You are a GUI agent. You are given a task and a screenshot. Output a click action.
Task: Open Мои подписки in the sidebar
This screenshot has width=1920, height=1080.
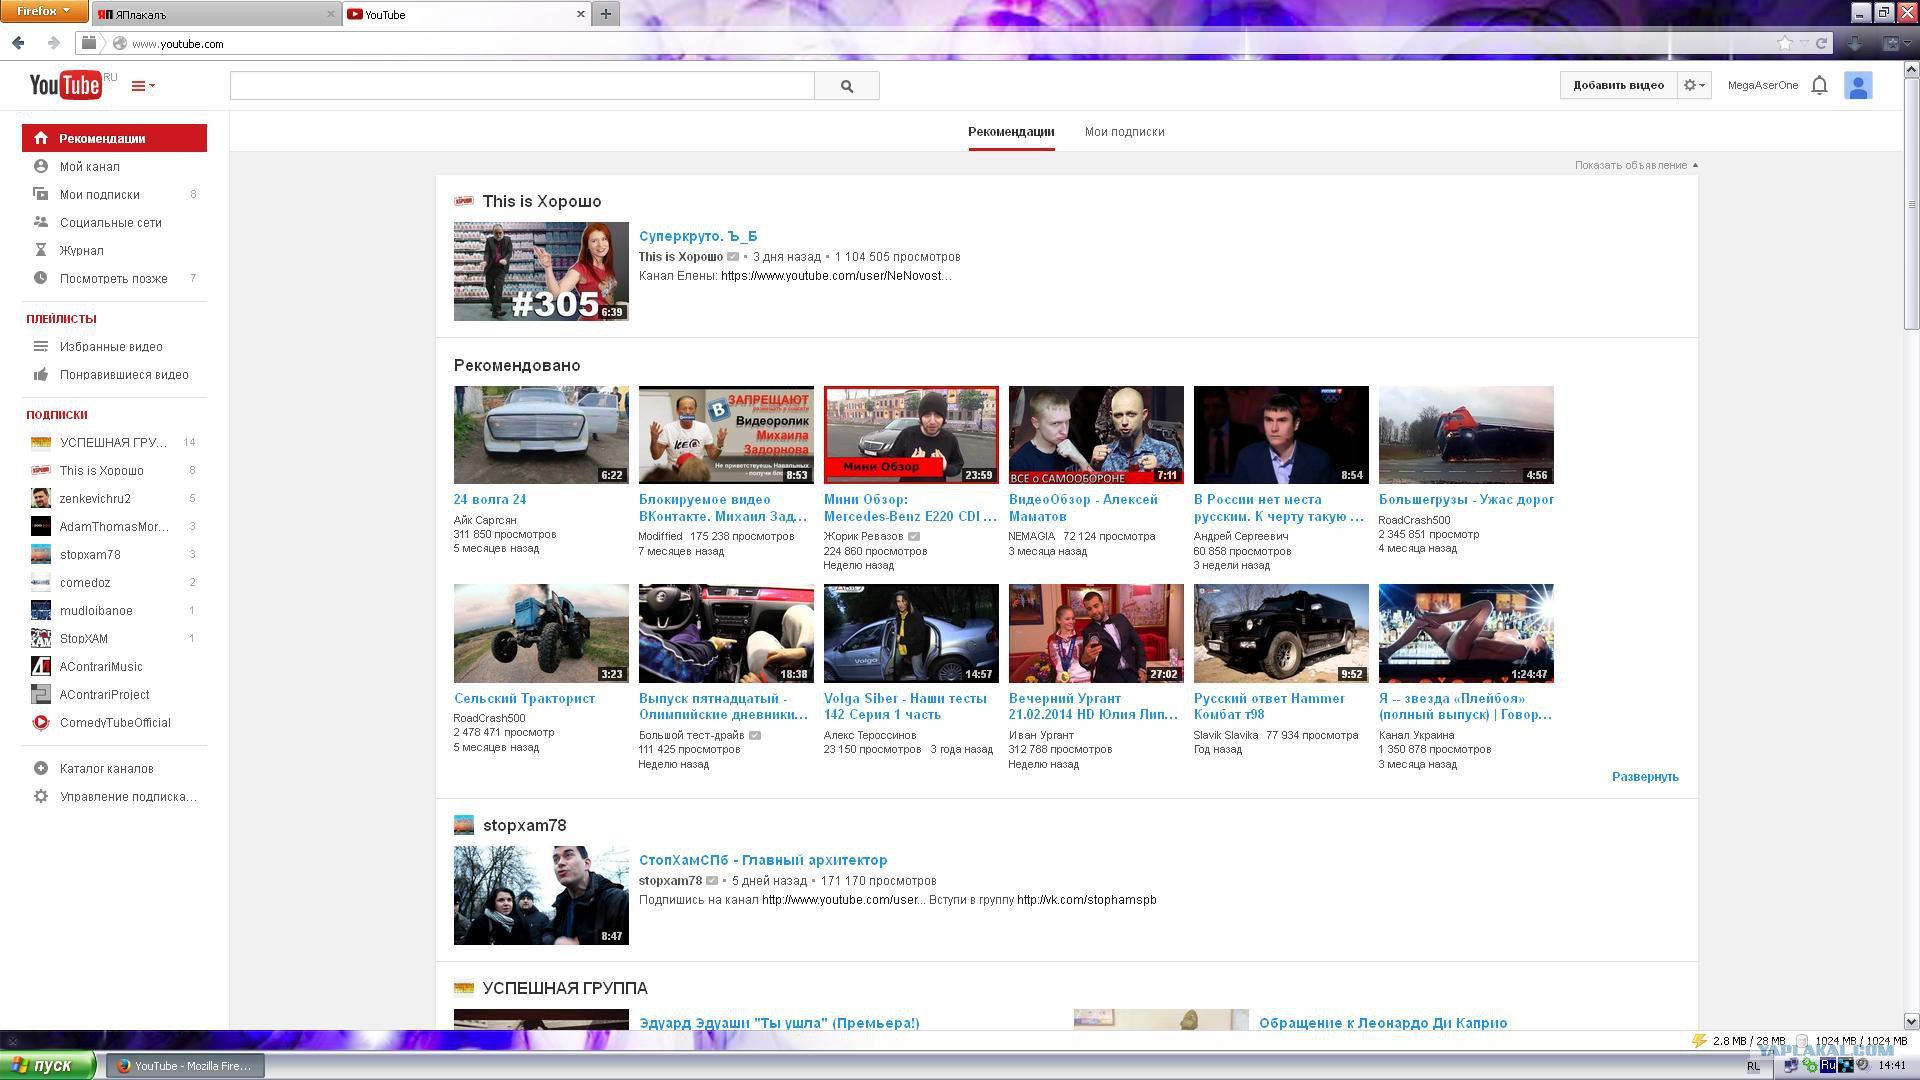(114, 194)
